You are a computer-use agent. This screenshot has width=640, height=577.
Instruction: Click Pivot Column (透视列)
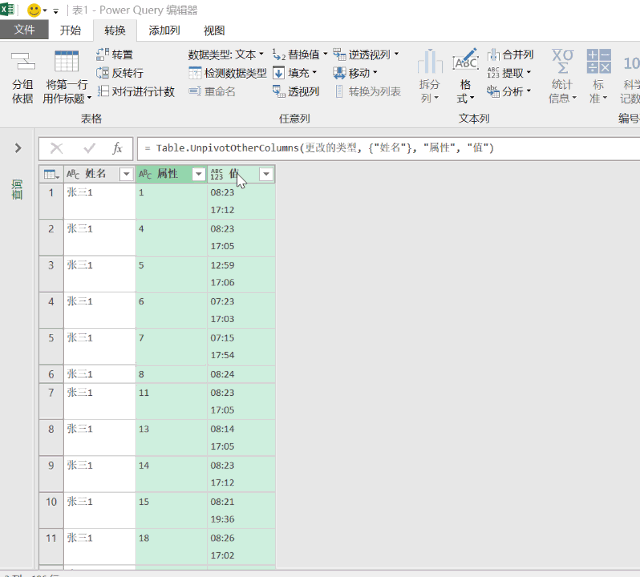[x=296, y=91]
